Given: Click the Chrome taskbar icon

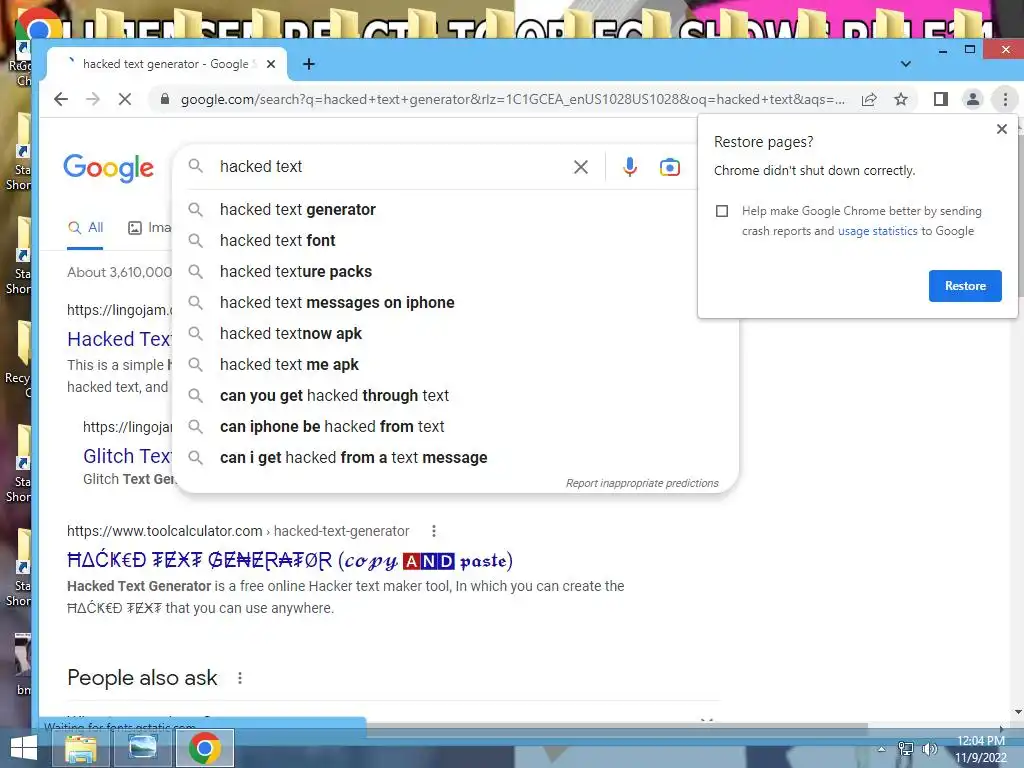Looking at the screenshot, I should point(204,748).
